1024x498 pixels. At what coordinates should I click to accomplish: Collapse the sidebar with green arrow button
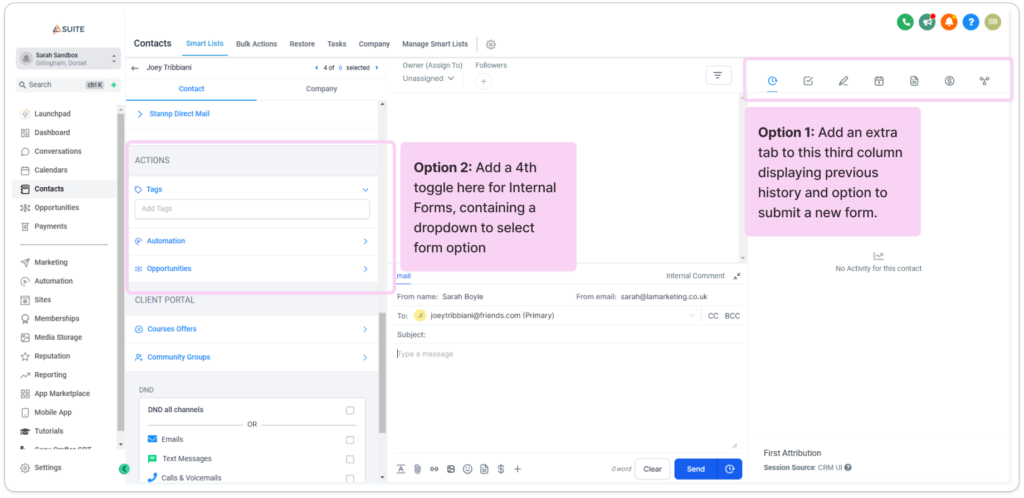pos(124,469)
